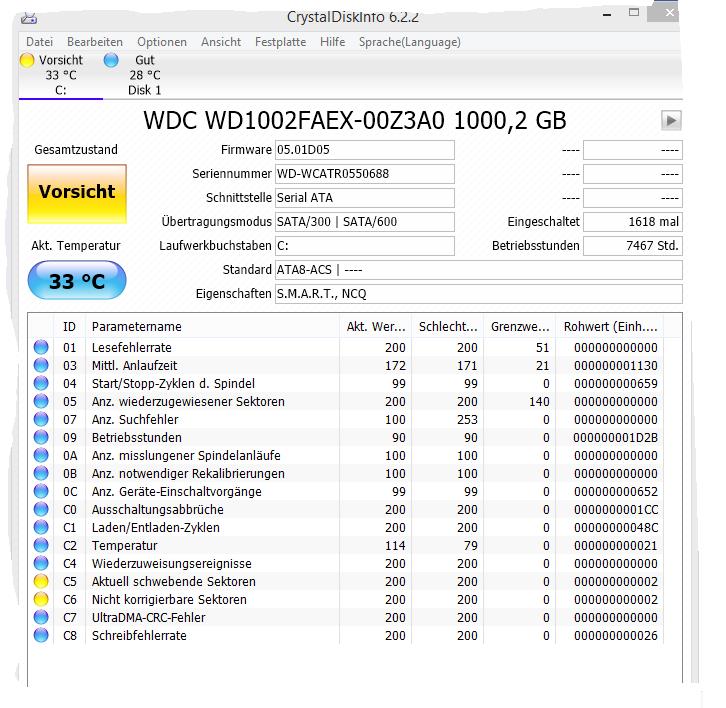Close the CrystalDiskInfo window
726x708 pixels.
tap(669, 13)
